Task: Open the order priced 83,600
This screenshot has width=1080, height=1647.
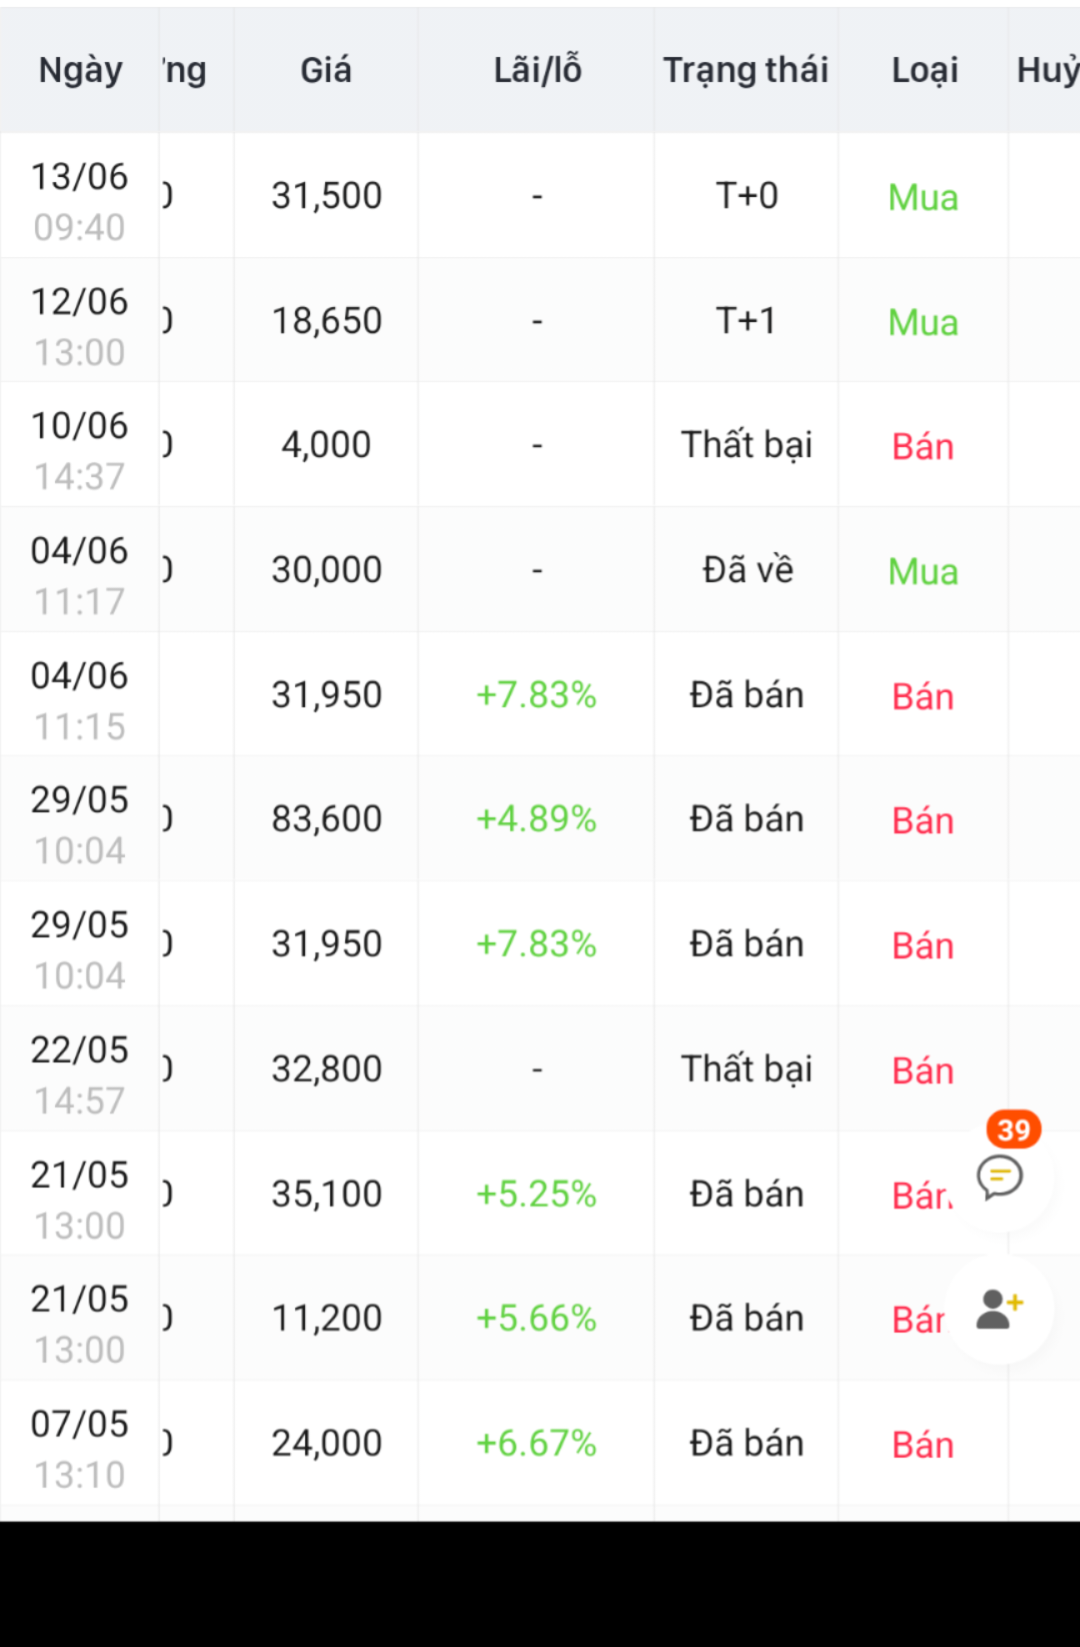Action: [327, 819]
